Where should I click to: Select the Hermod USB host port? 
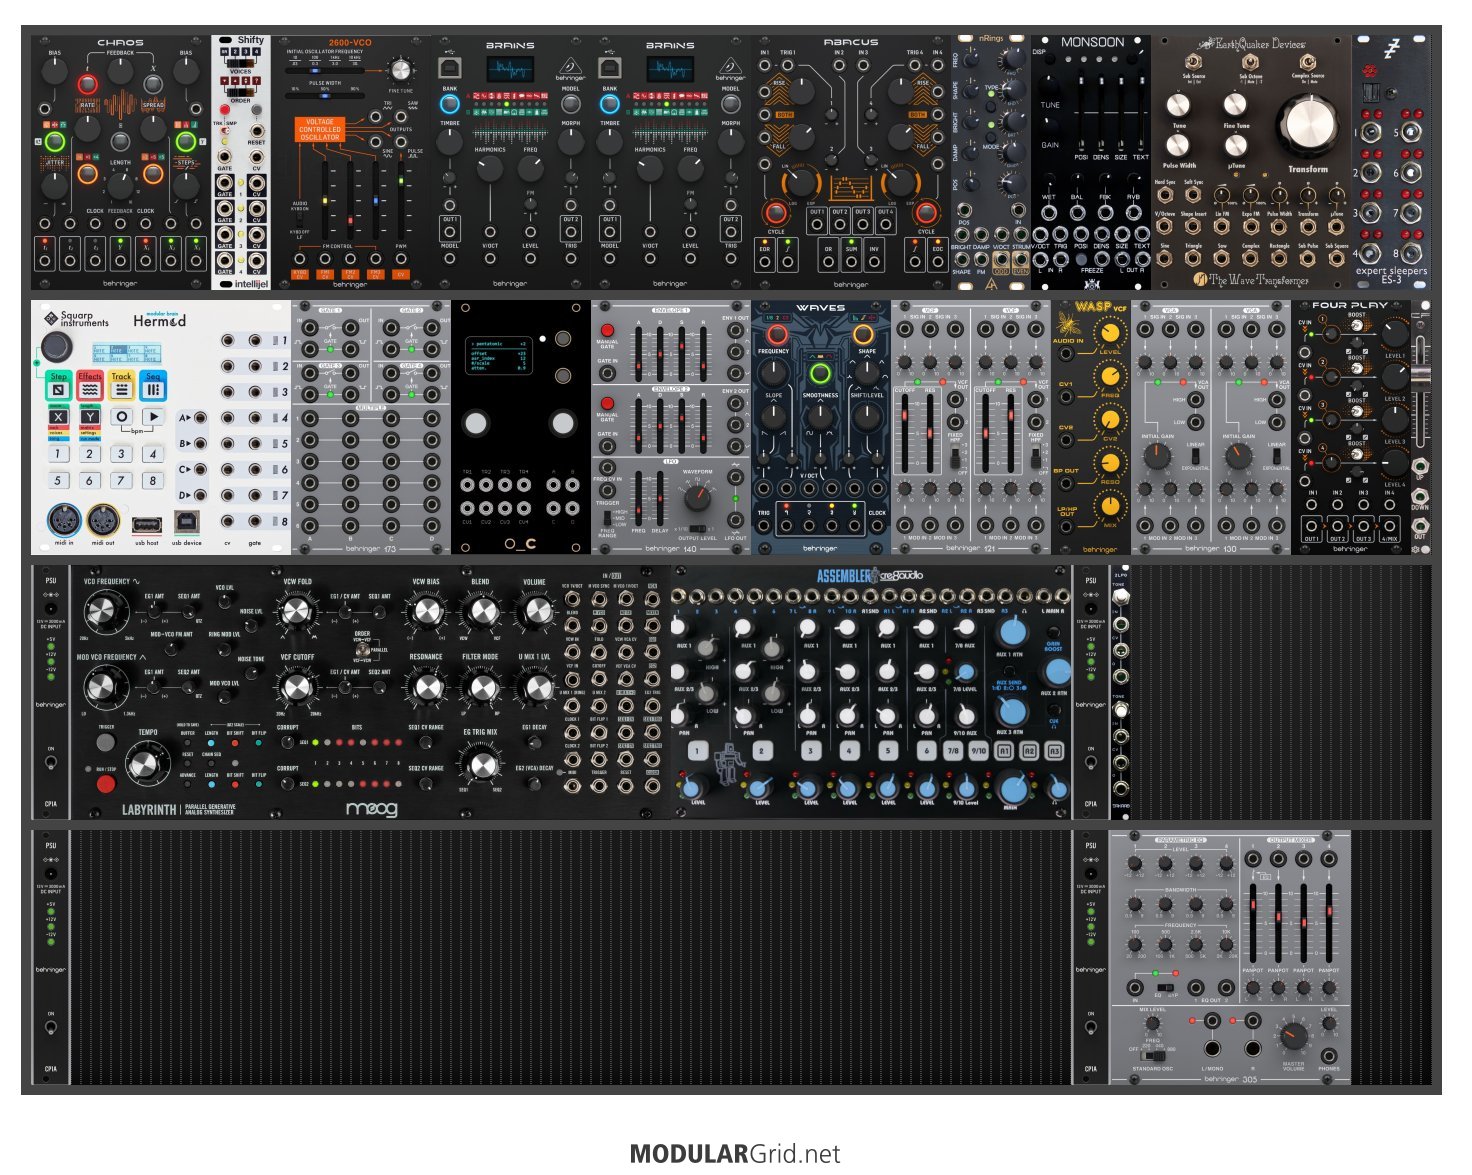[146, 523]
